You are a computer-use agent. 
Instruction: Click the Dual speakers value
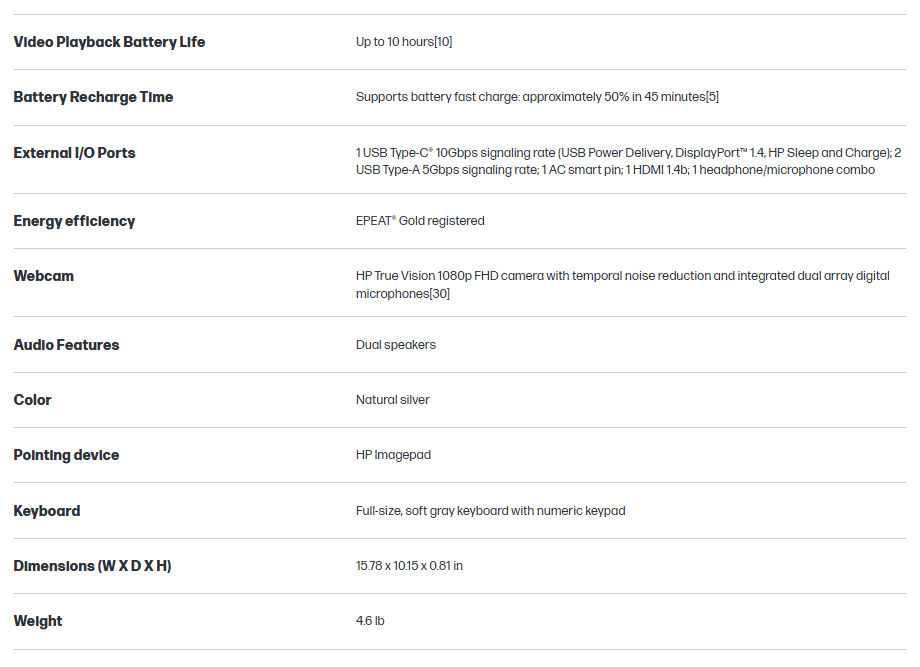coord(396,345)
